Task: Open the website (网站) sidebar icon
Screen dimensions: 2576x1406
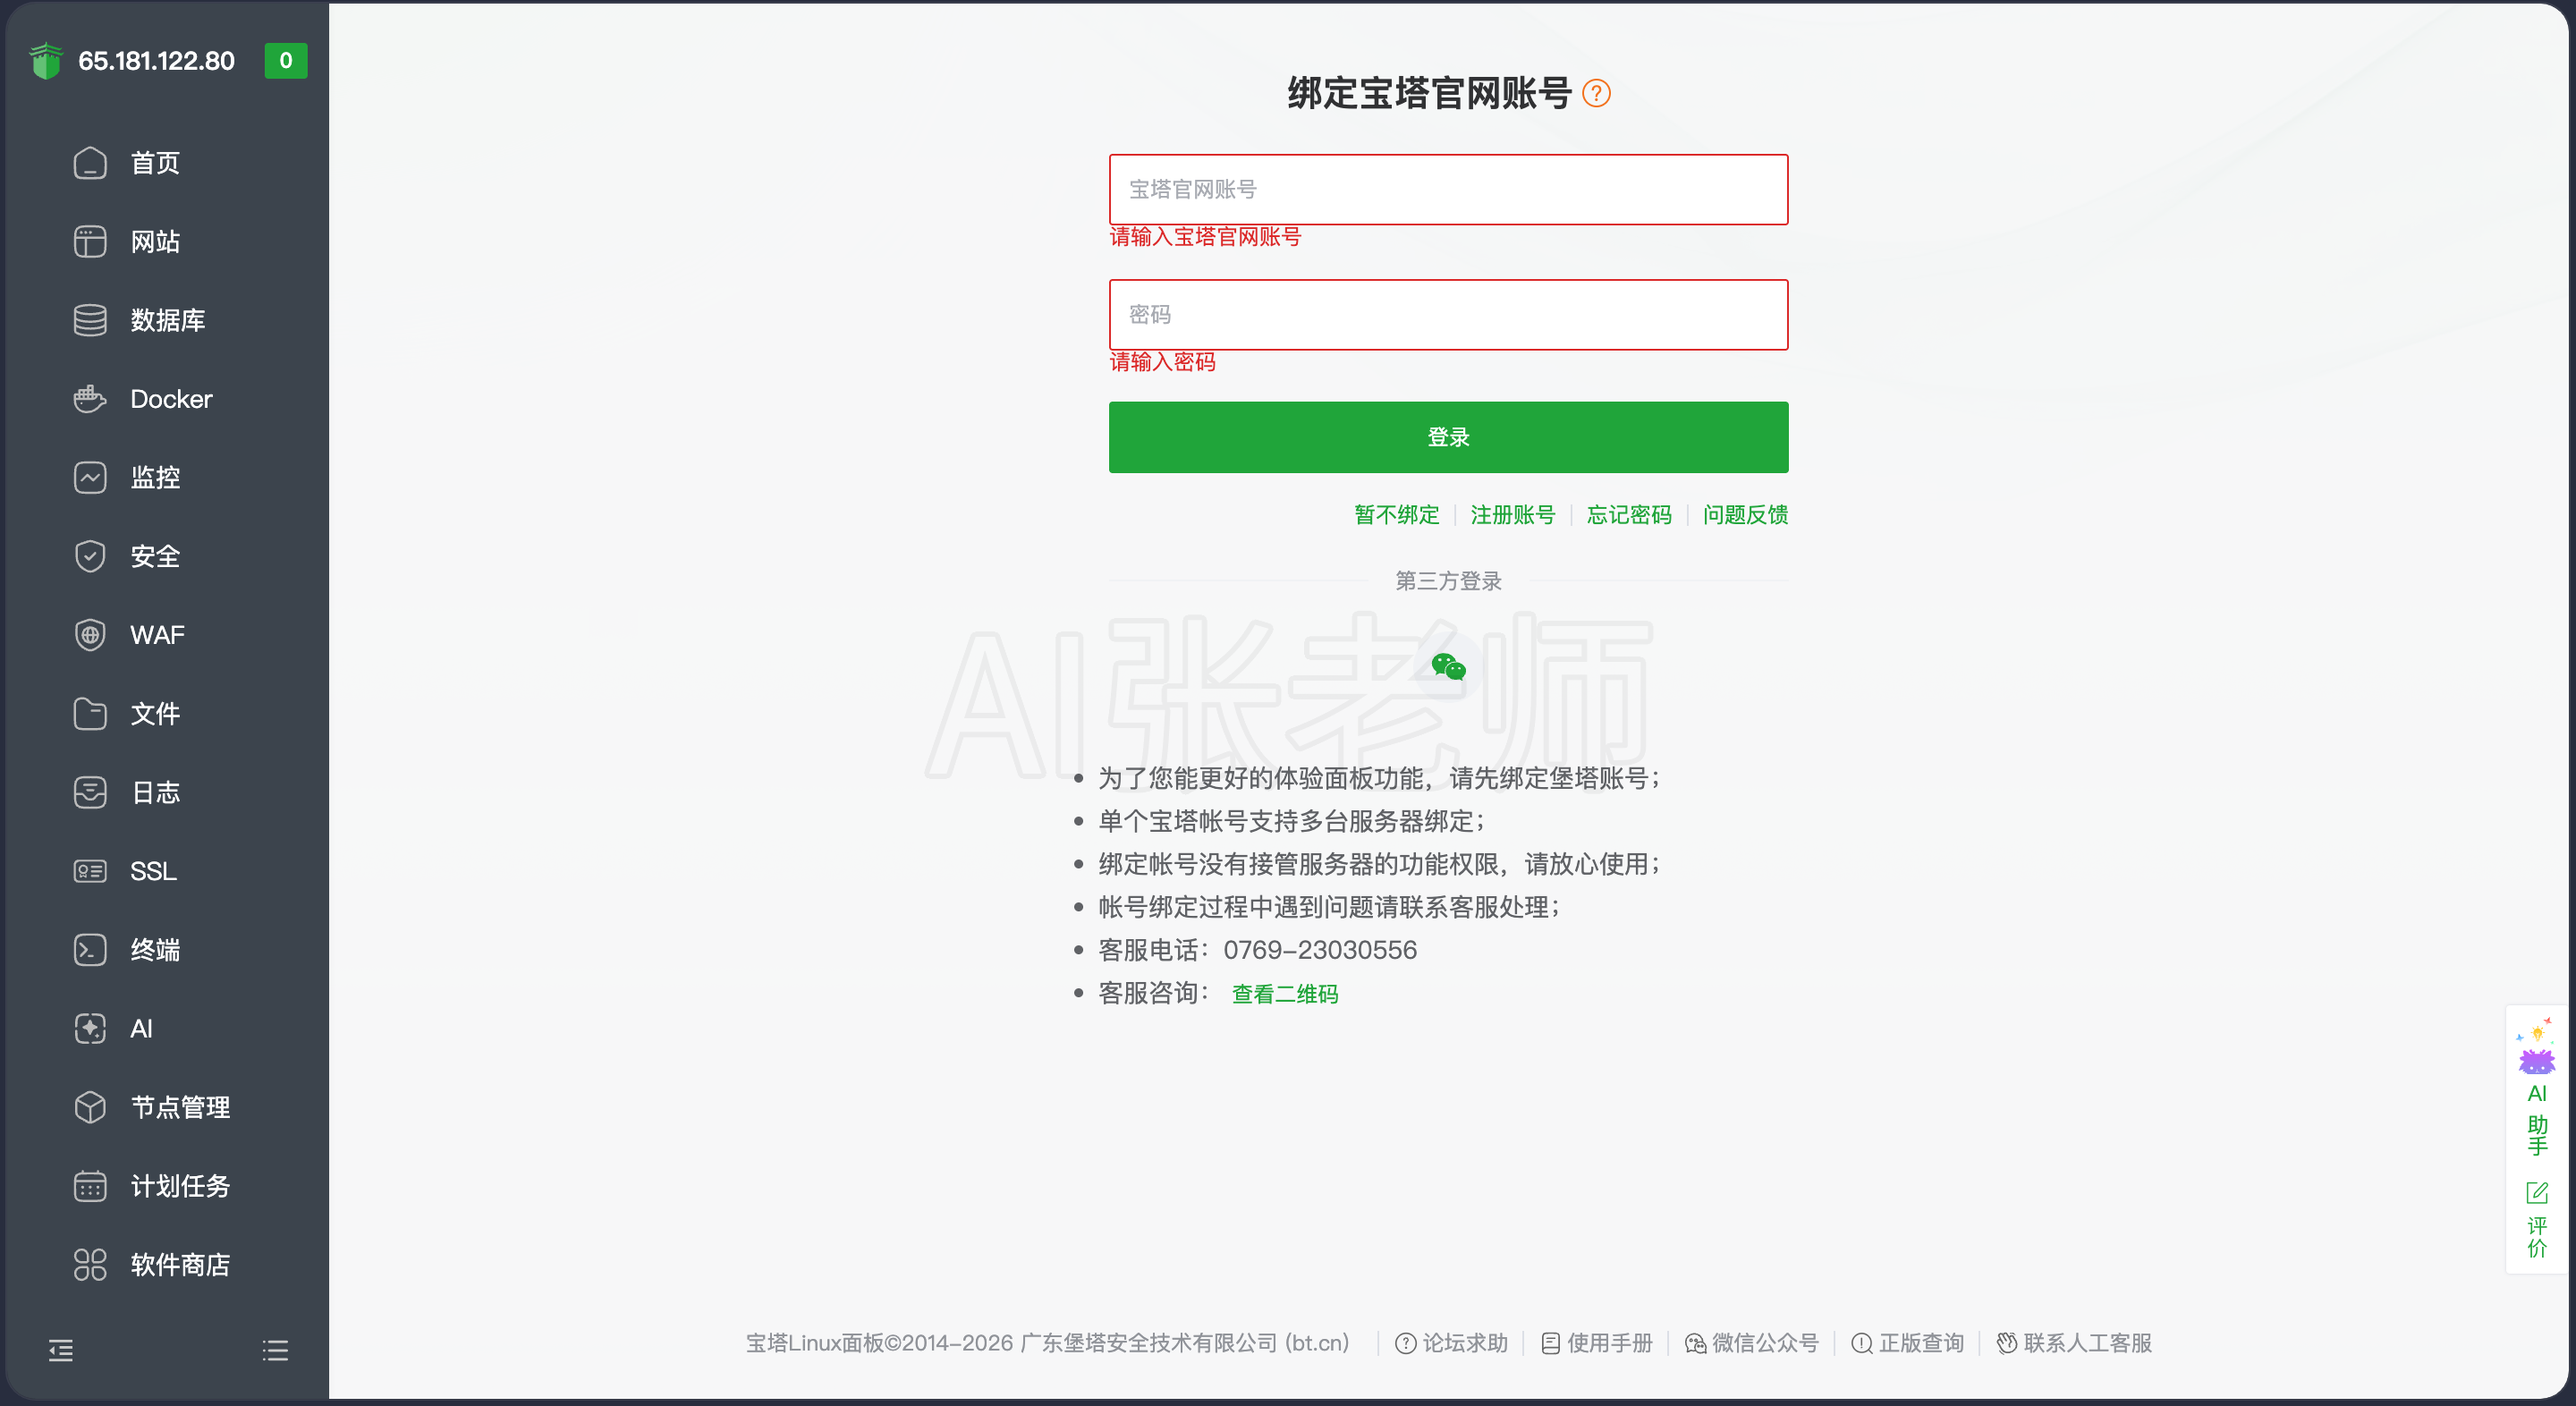Action: coord(90,242)
